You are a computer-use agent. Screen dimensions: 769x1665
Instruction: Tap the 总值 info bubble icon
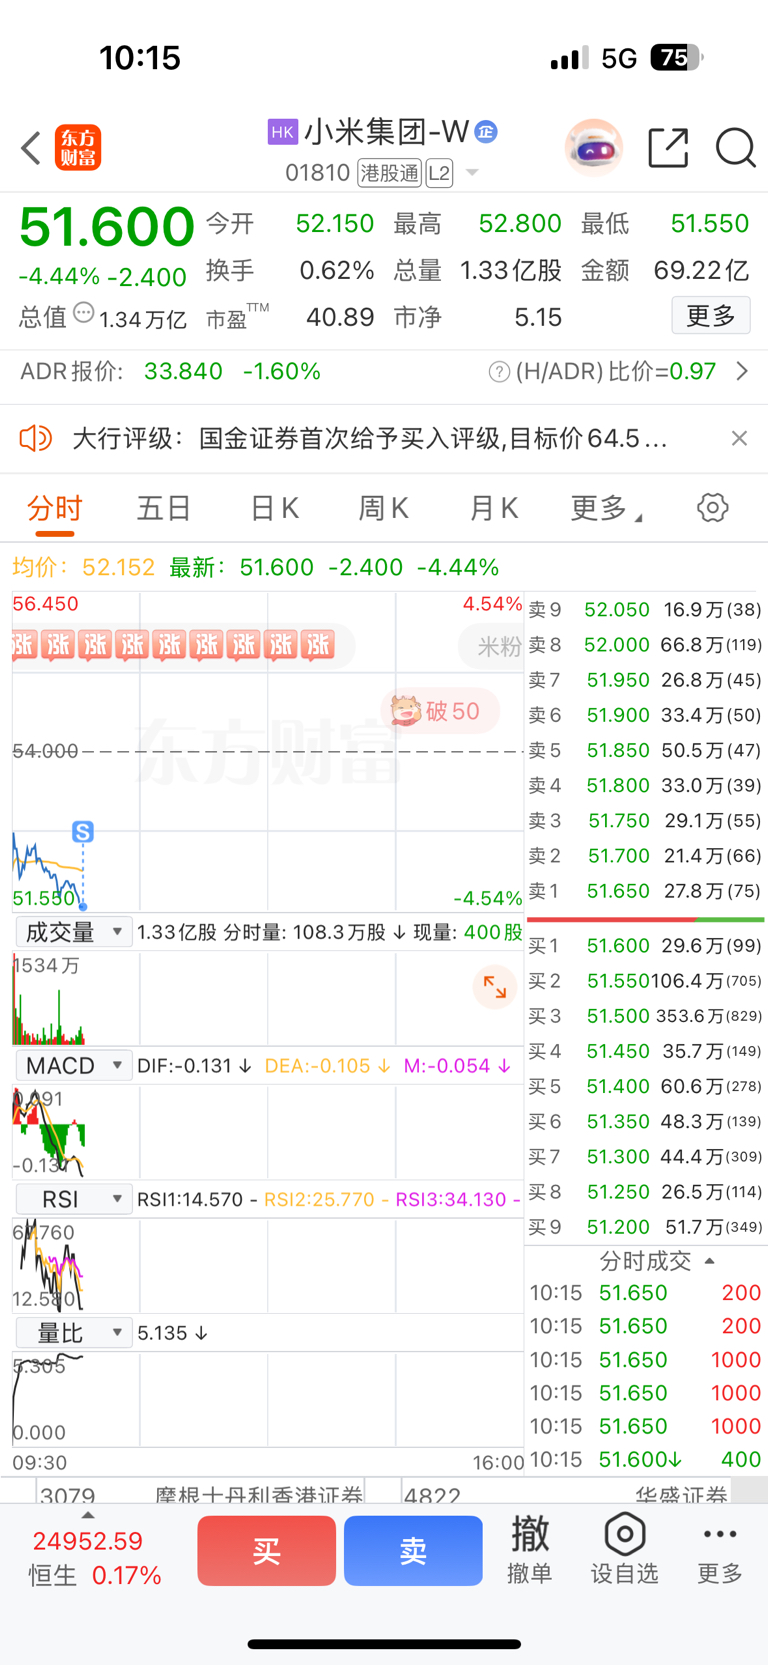point(84,313)
